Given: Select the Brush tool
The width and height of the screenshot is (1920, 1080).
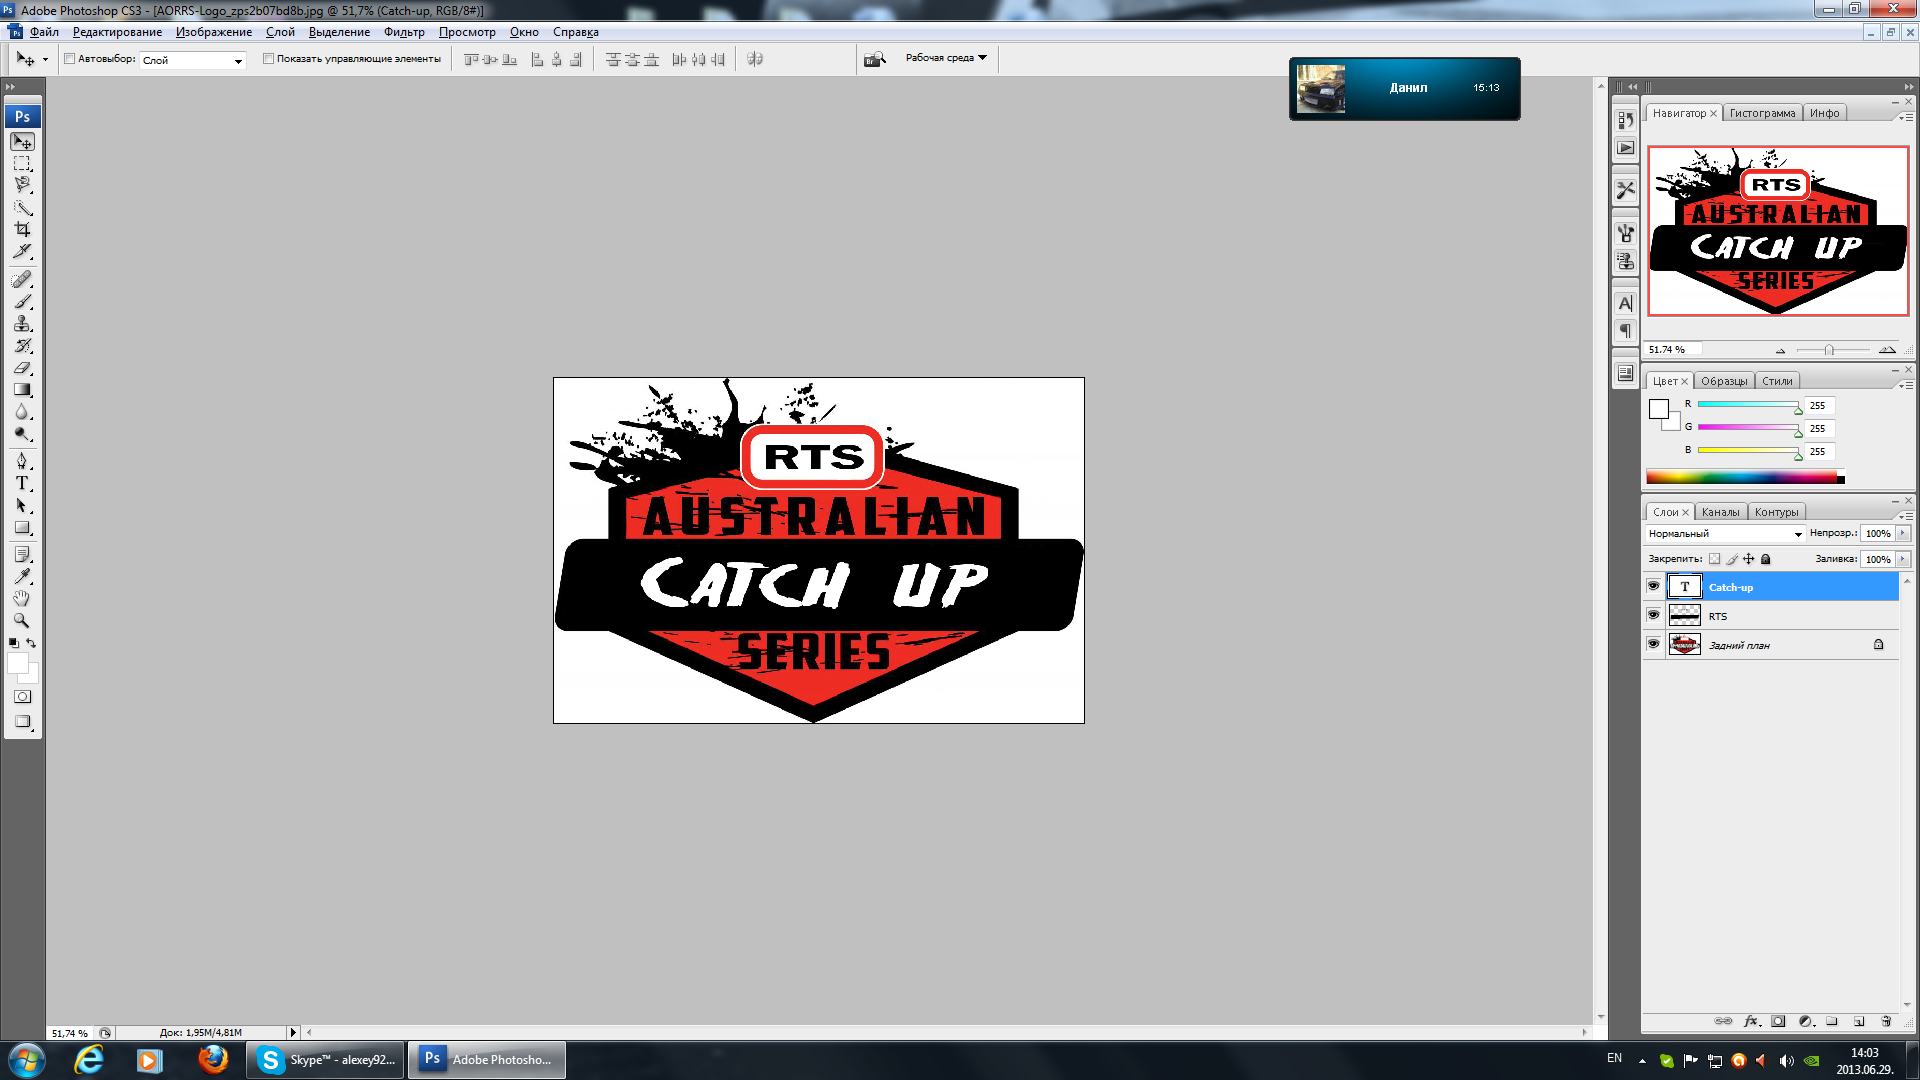Looking at the screenshot, I should [22, 301].
